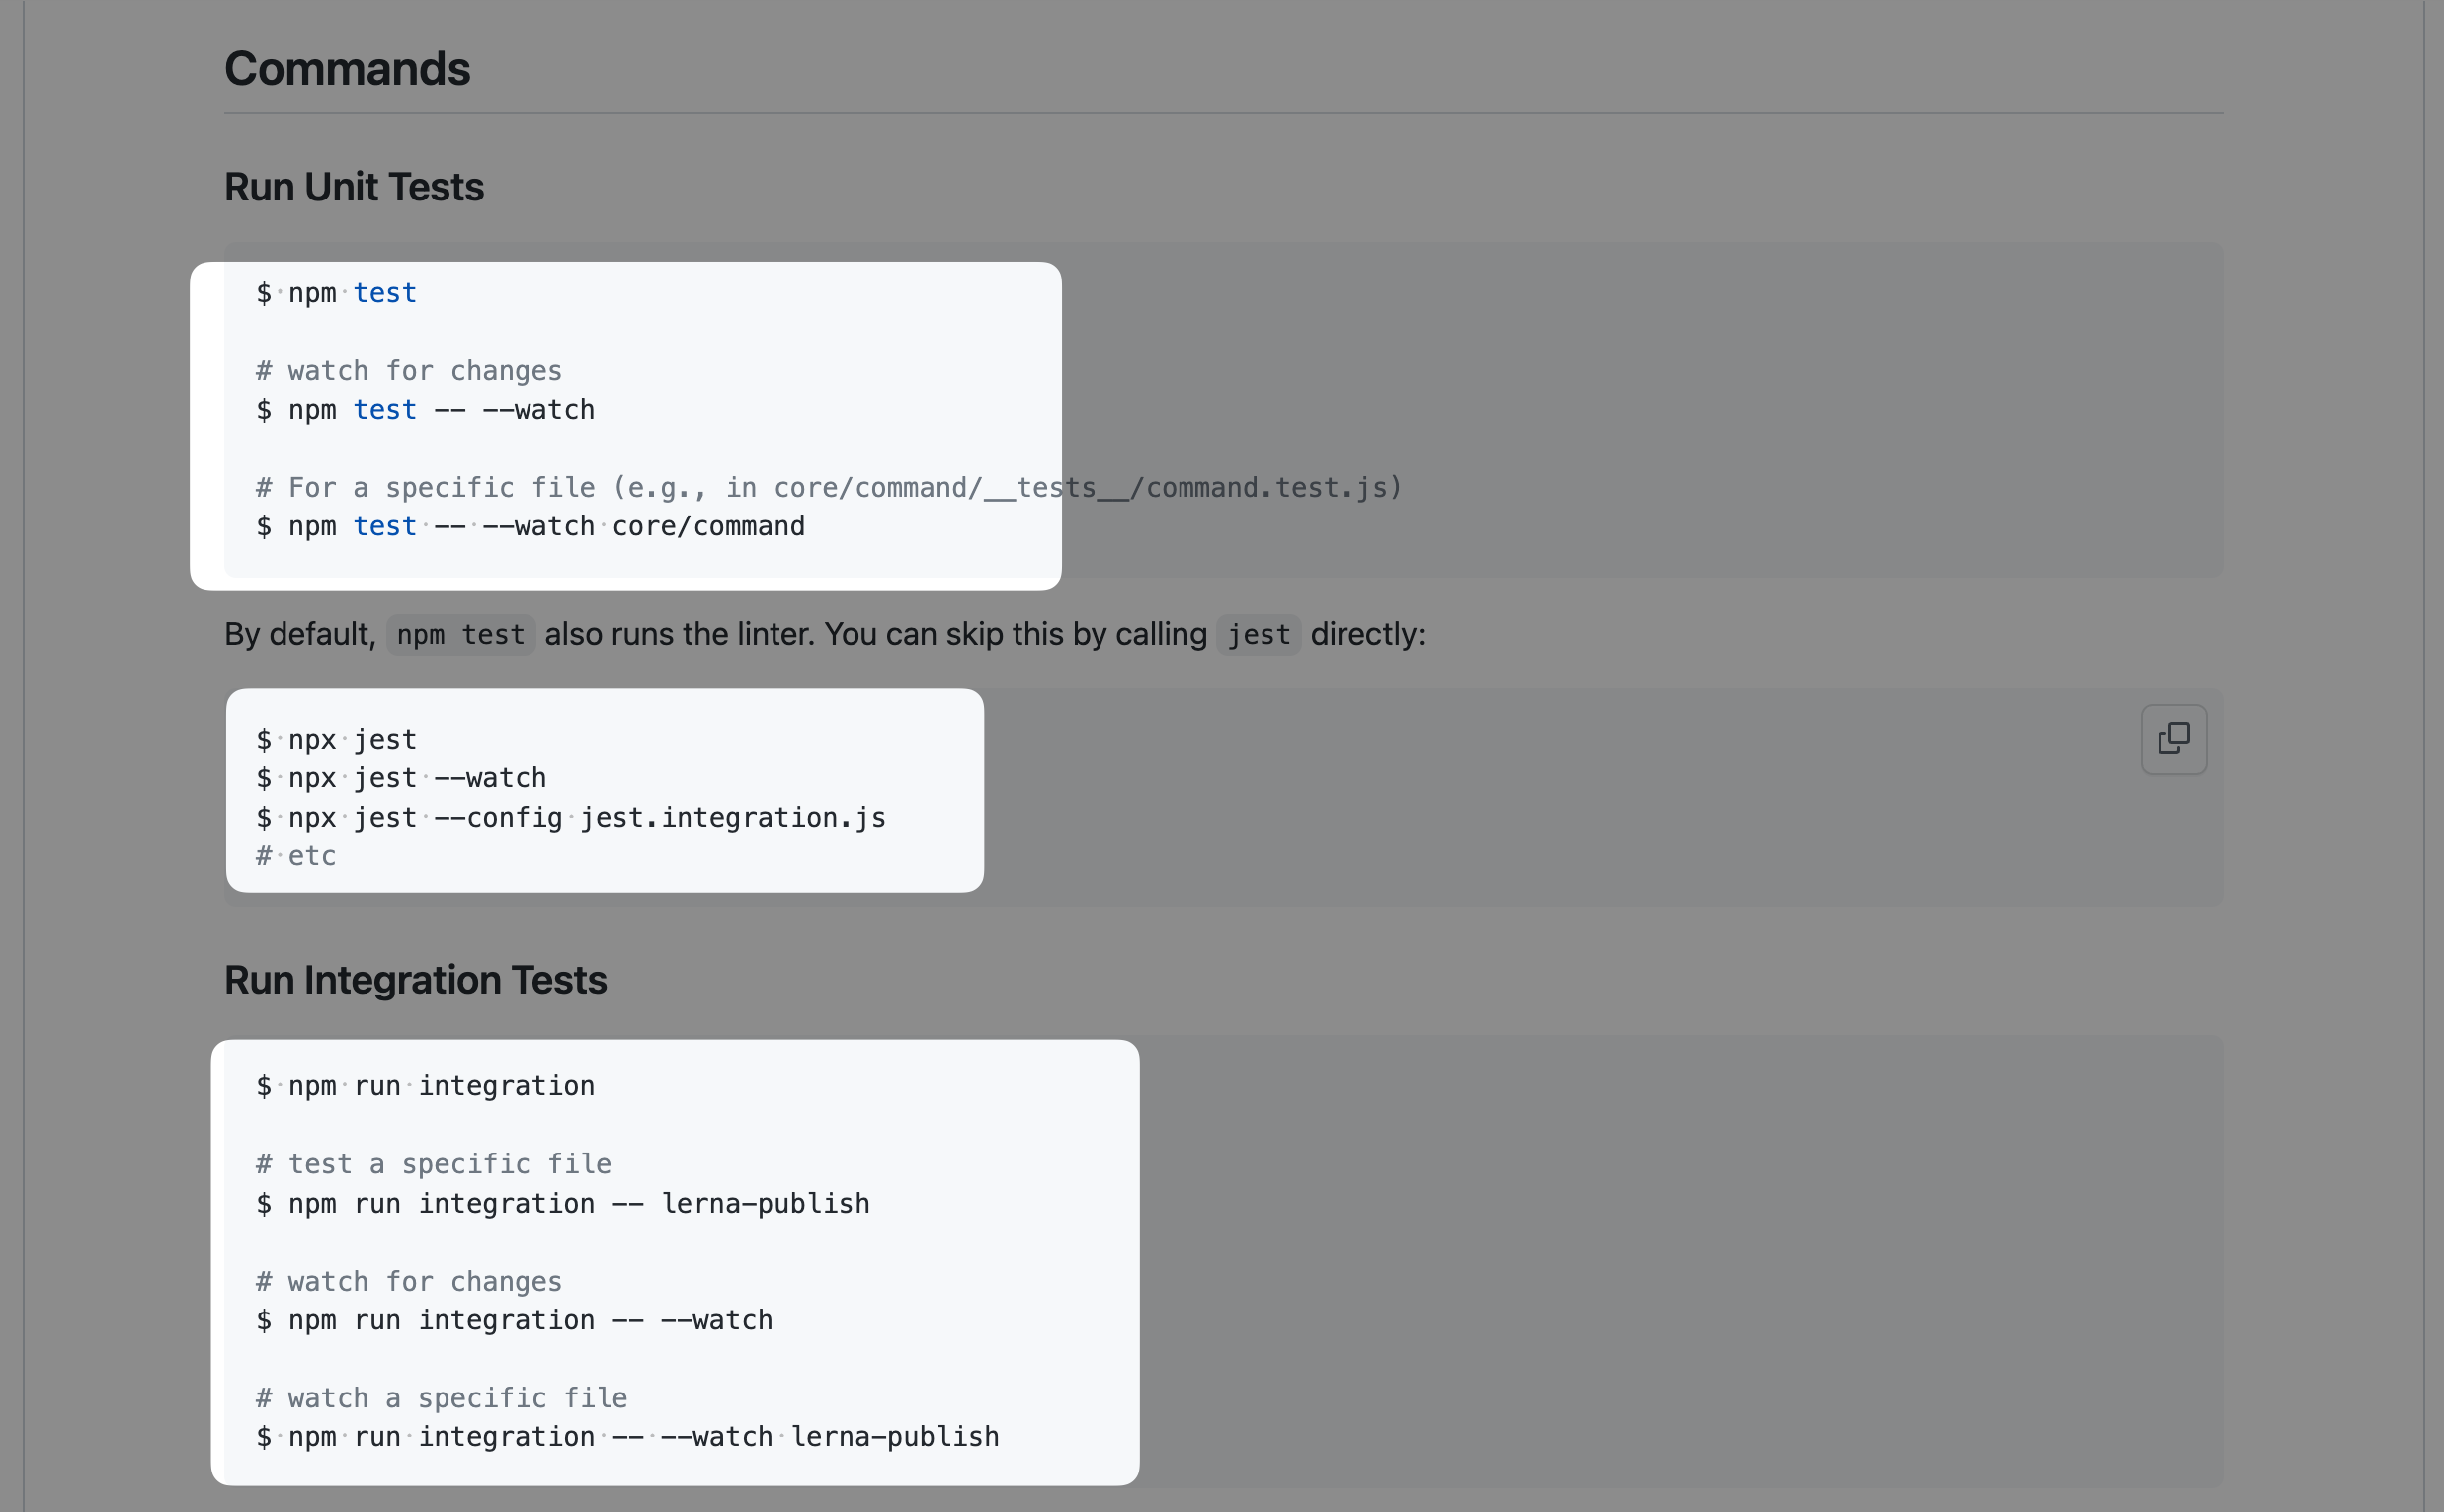
Task: Select the npx jest --config jest.integration.js line
Action: [570, 817]
